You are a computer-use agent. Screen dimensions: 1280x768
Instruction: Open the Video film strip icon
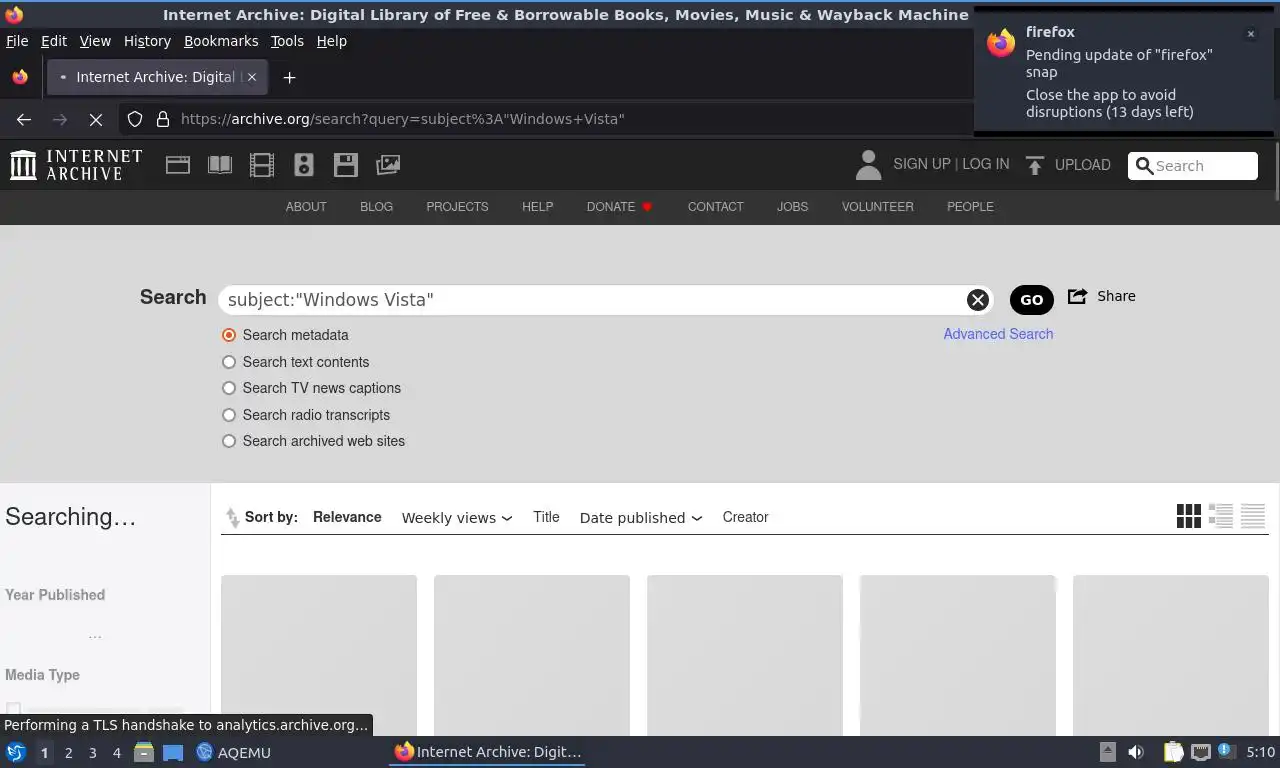pyautogui.click(x=262, y=165)
